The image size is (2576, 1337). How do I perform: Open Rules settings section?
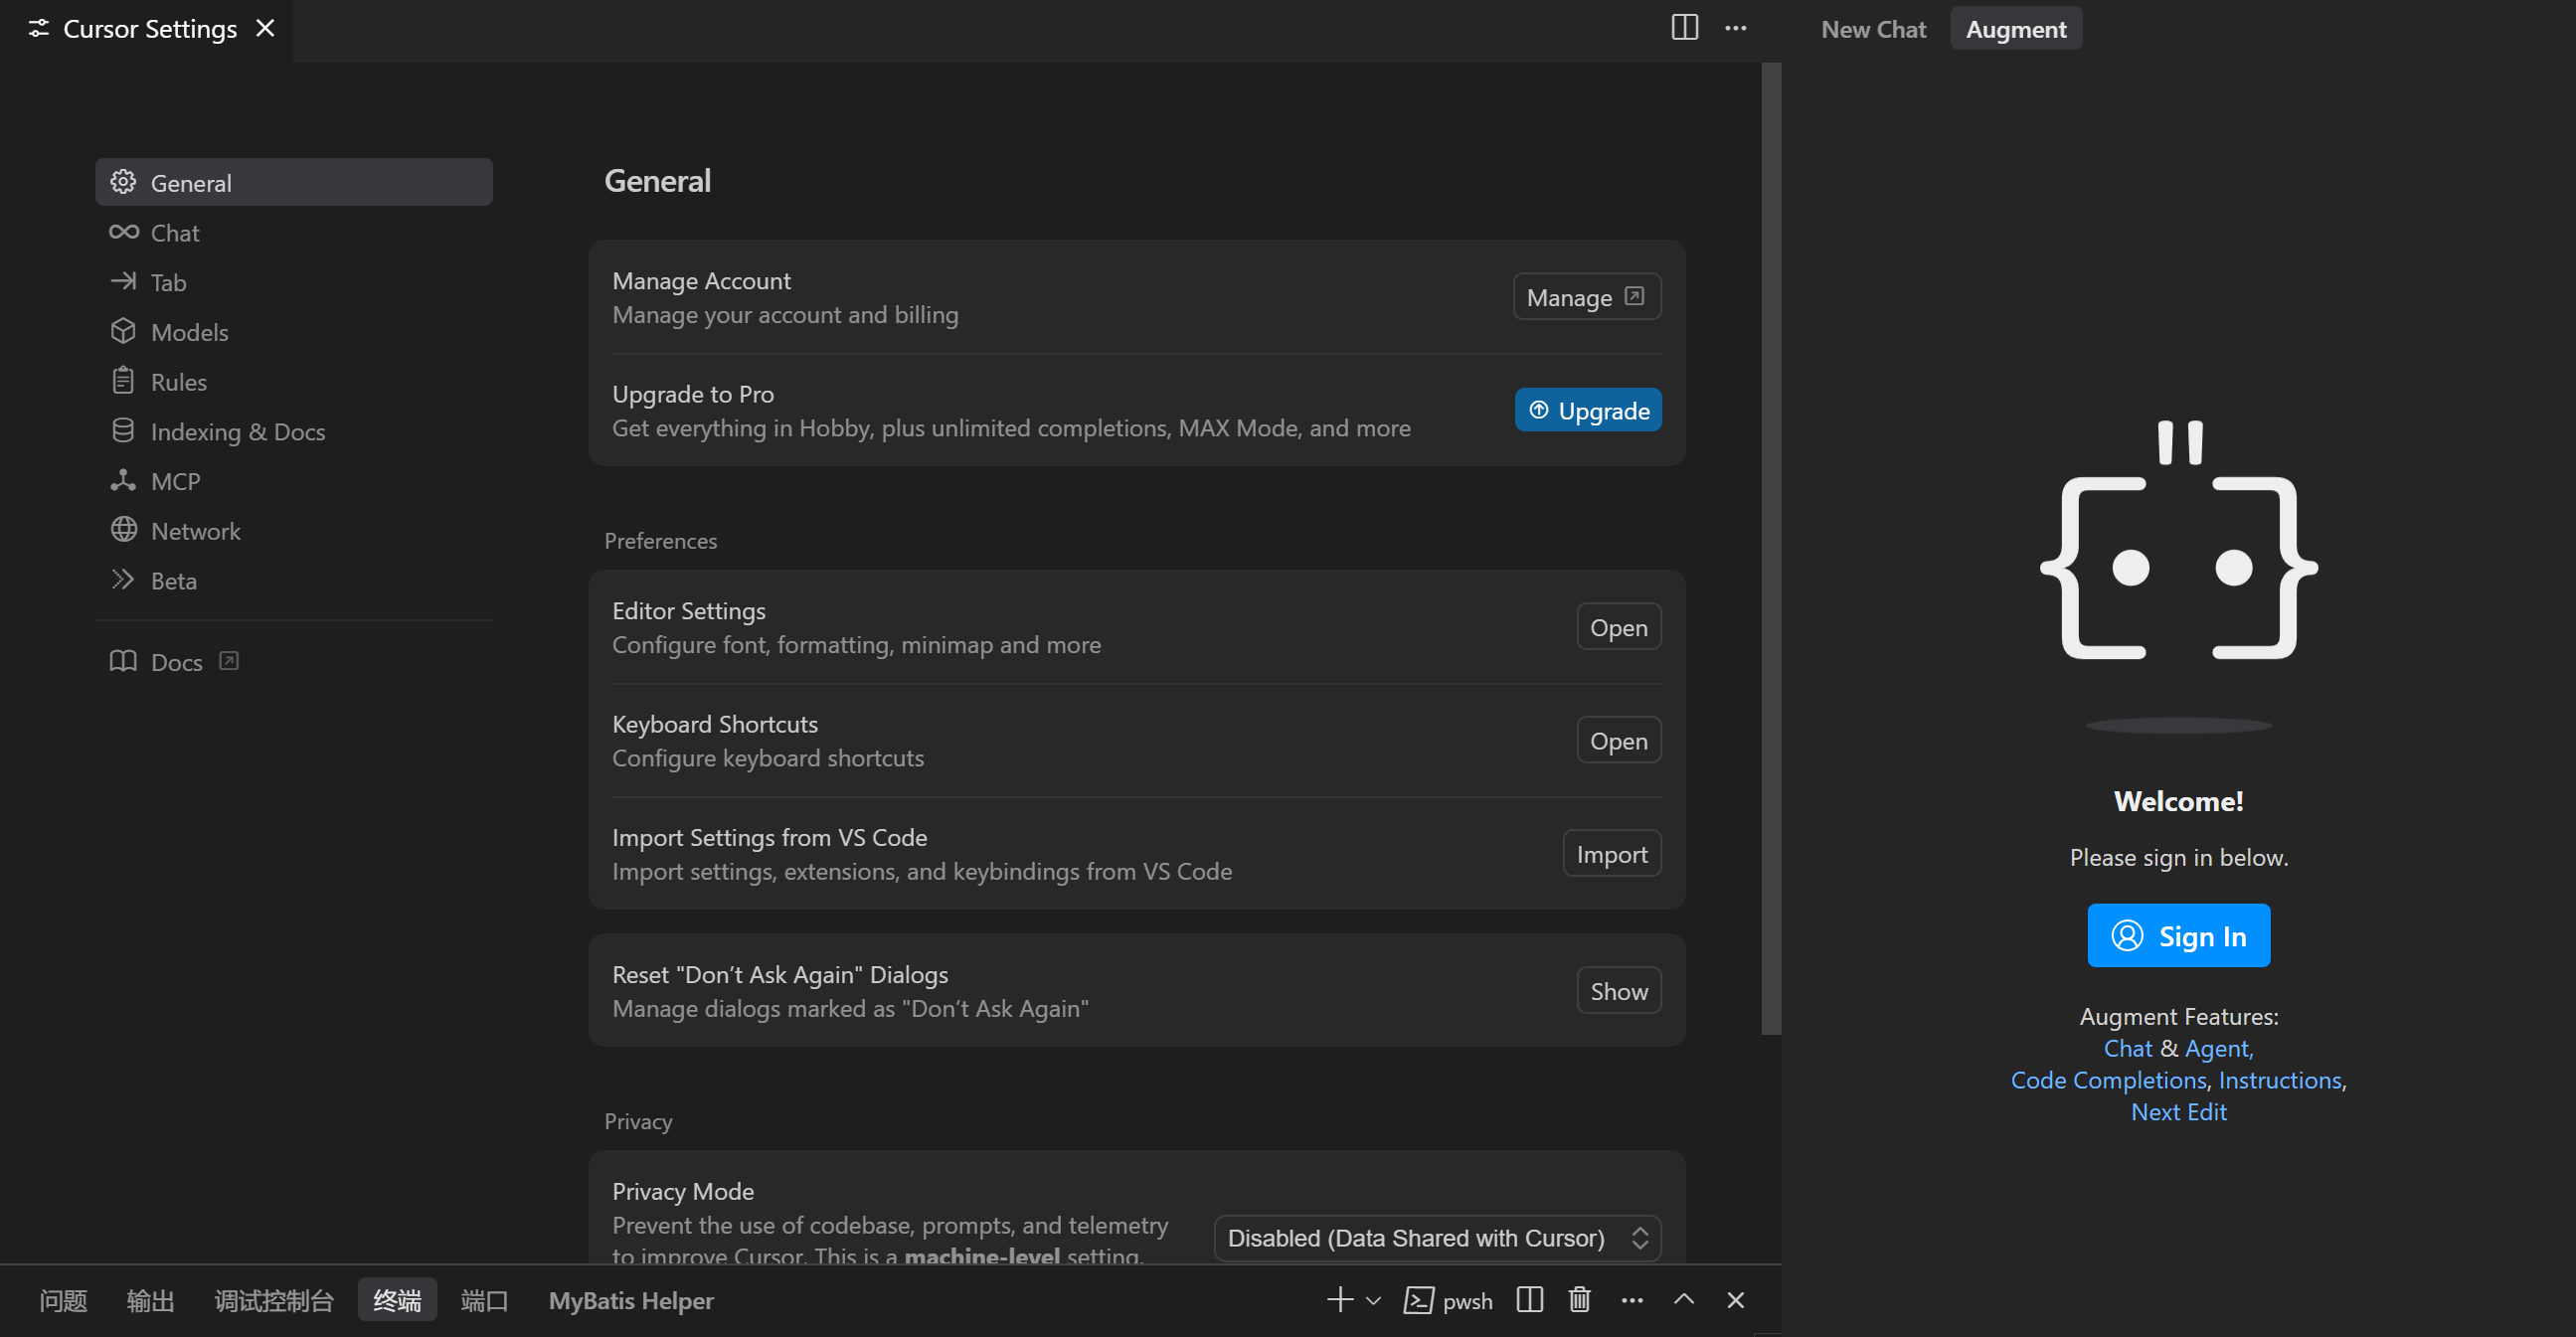(x=294, y=381)
